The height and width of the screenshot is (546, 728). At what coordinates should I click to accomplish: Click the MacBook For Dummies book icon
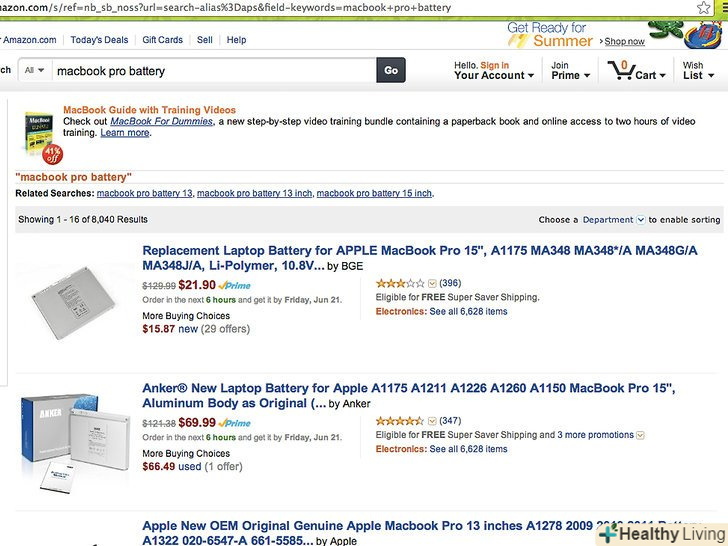coord(39,132)
